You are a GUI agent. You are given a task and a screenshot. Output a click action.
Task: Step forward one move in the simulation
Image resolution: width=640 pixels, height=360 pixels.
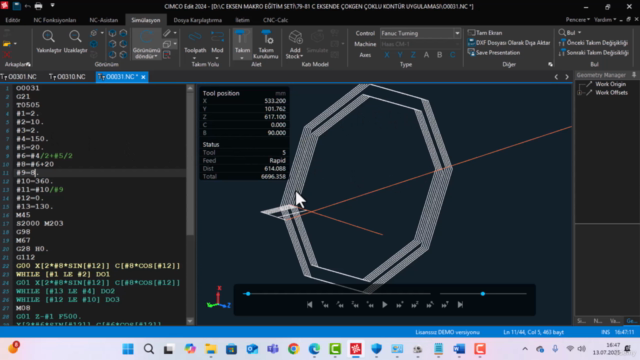[x=400, y=305]
